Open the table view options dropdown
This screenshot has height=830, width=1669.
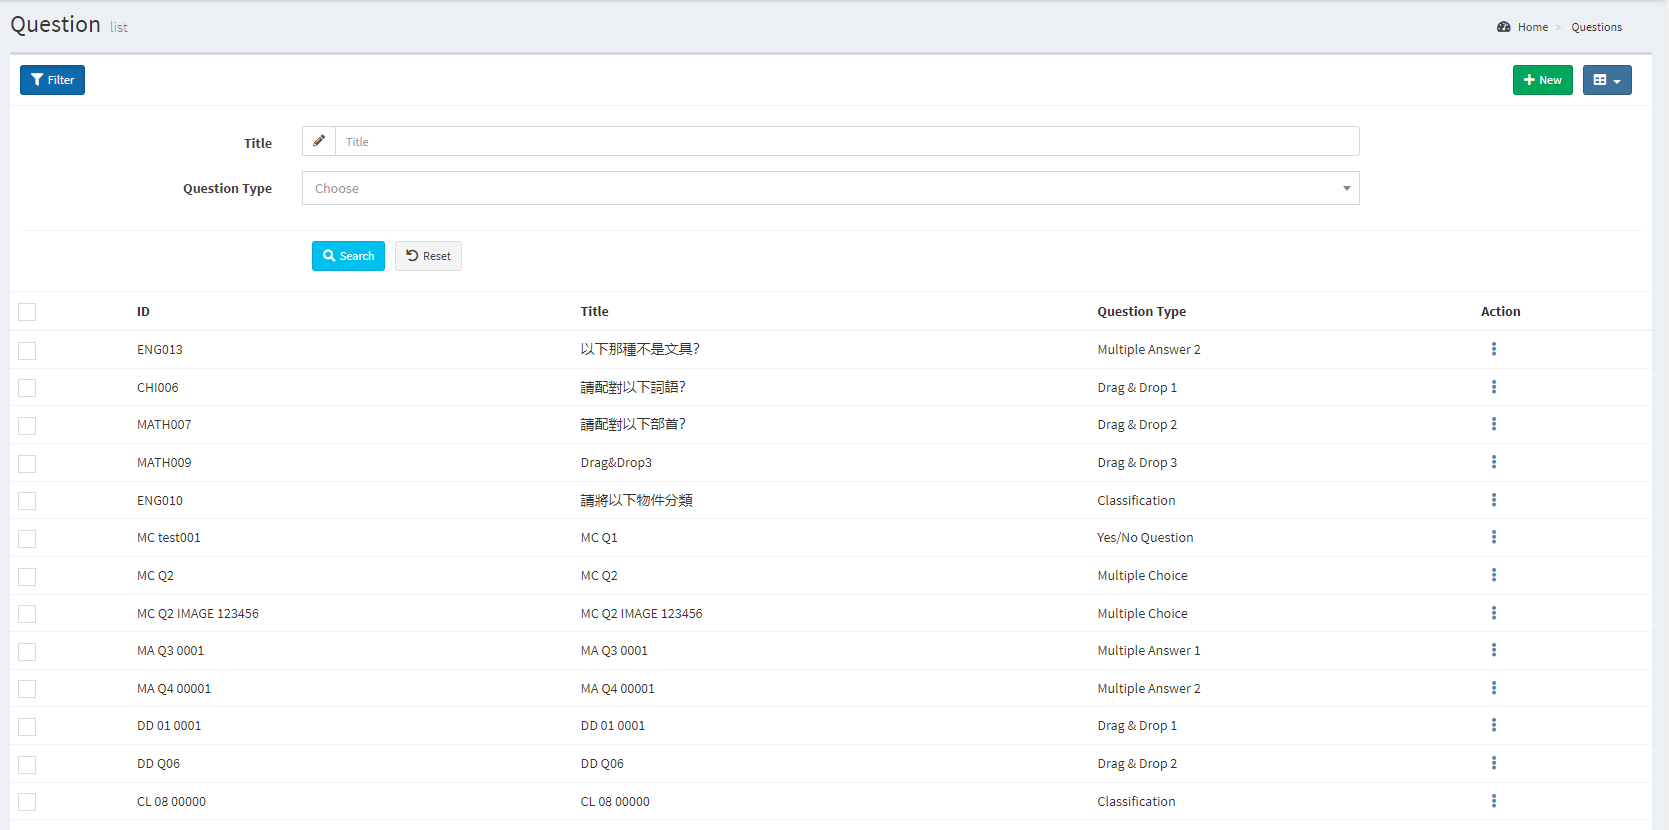tap(1606, 80)
